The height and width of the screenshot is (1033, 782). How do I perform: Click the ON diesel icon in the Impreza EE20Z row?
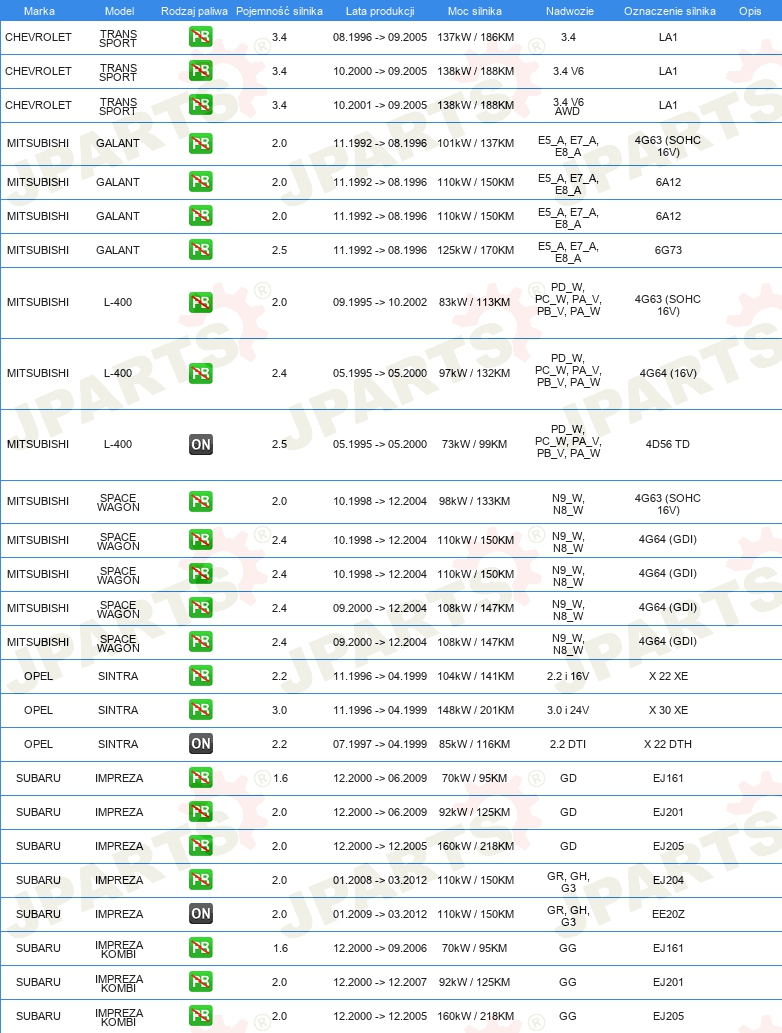coord(200,914)
